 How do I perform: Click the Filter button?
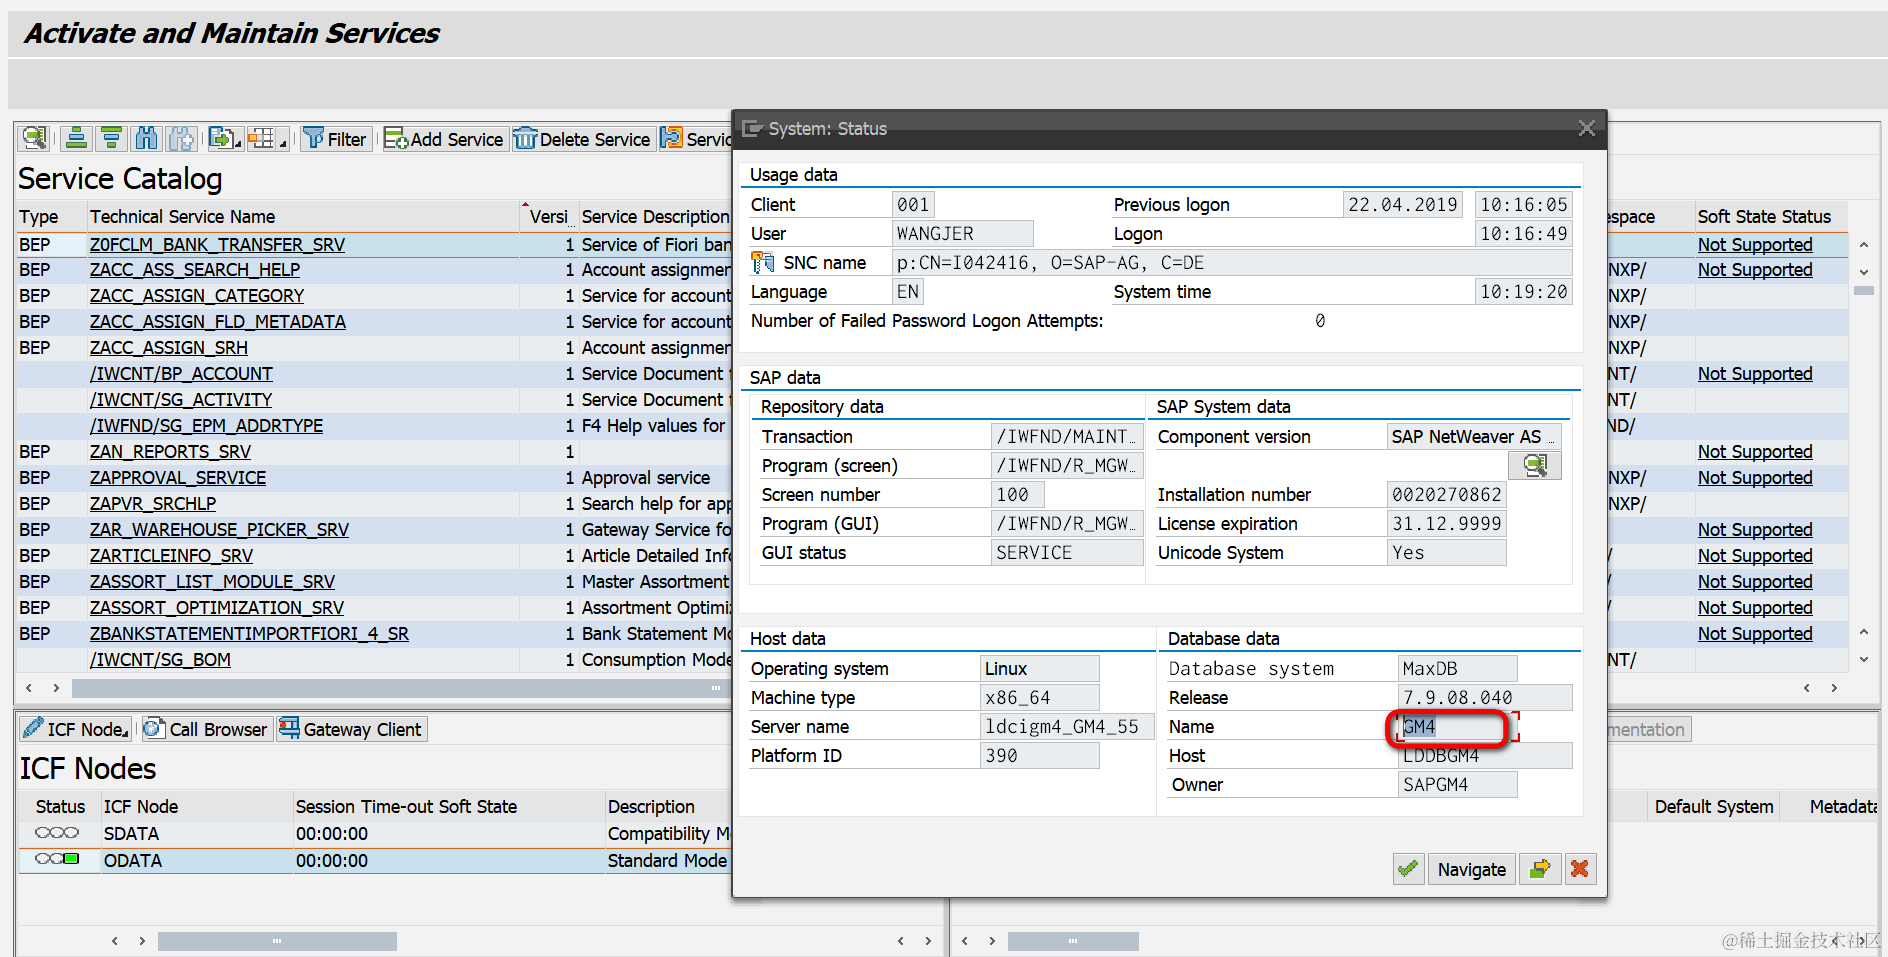[336, 139]
